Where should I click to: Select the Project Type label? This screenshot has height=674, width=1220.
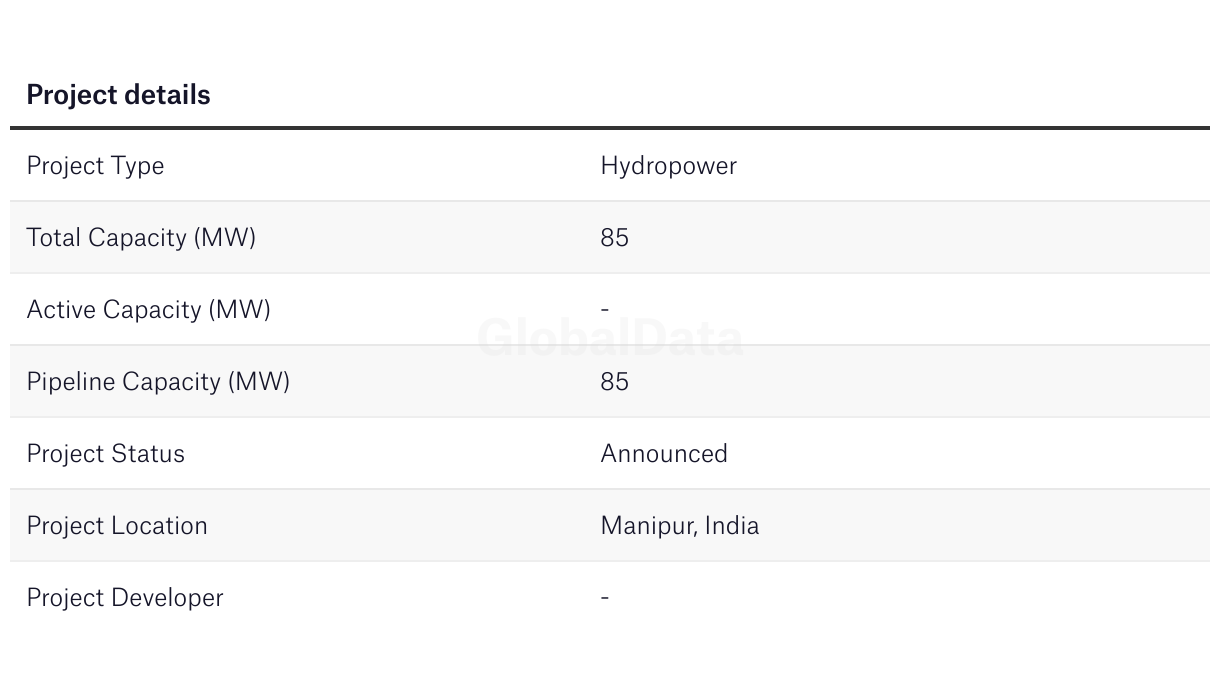coord(95,166)
